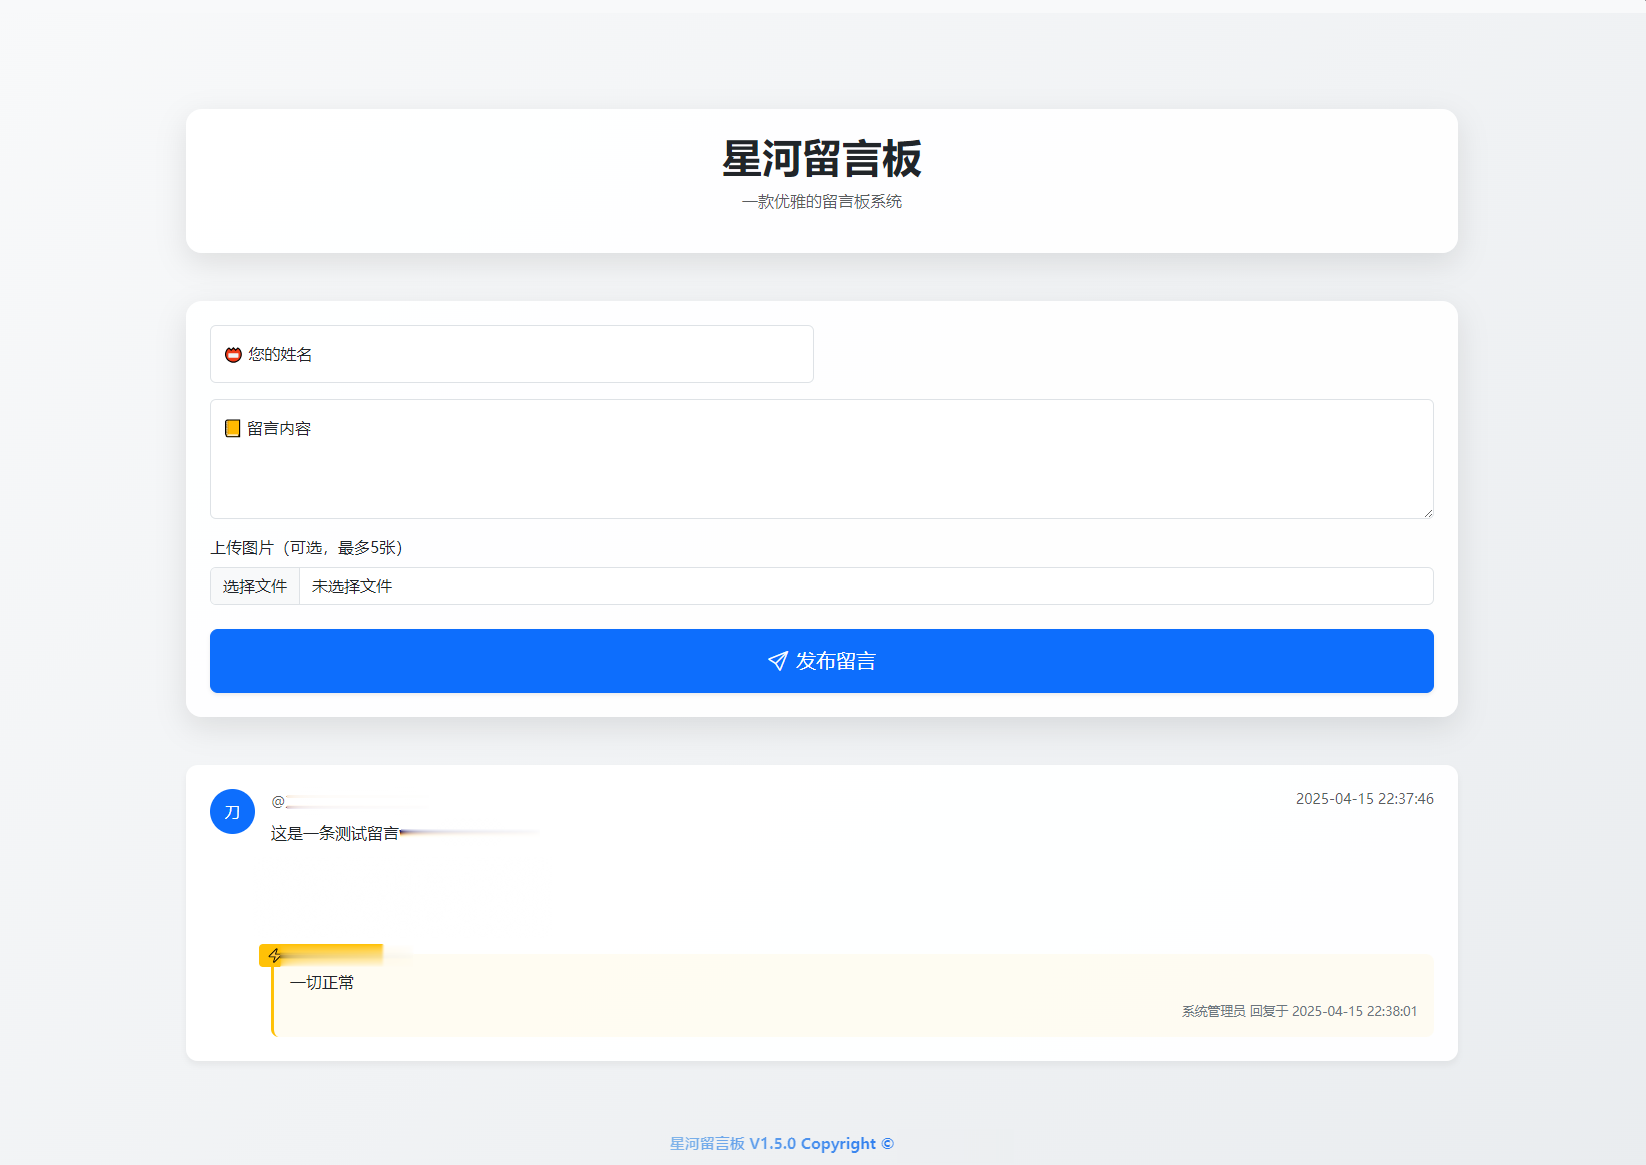Click the 您的姓名 name input field
1646x1165 pixels.
pyautogui.click(x=510, y=354)
